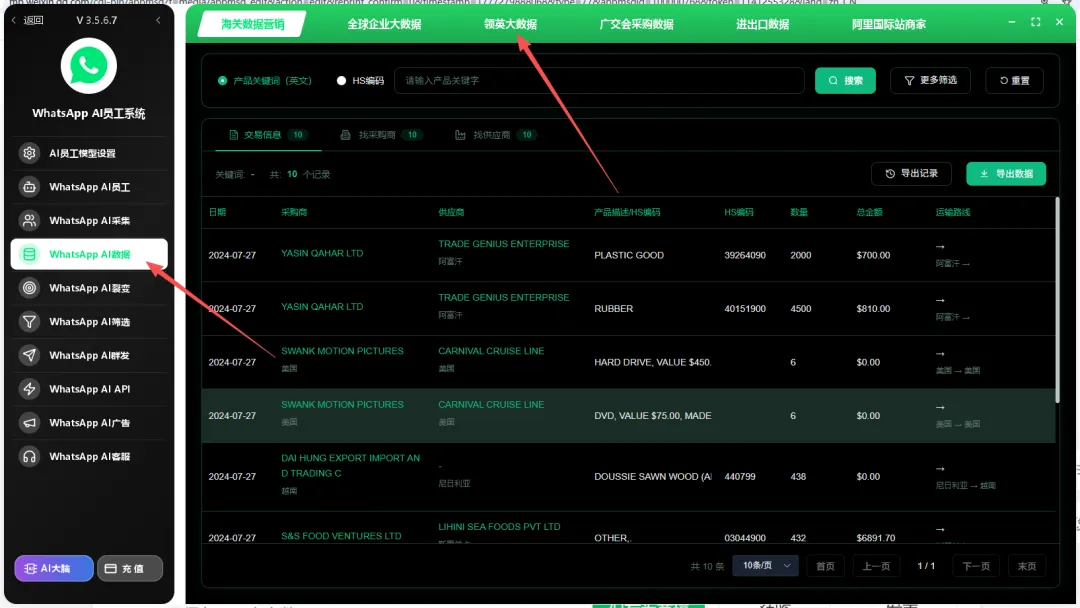Click the table vertical scrollbar
1080x608 pixels.
click(x=1057, y=300)
